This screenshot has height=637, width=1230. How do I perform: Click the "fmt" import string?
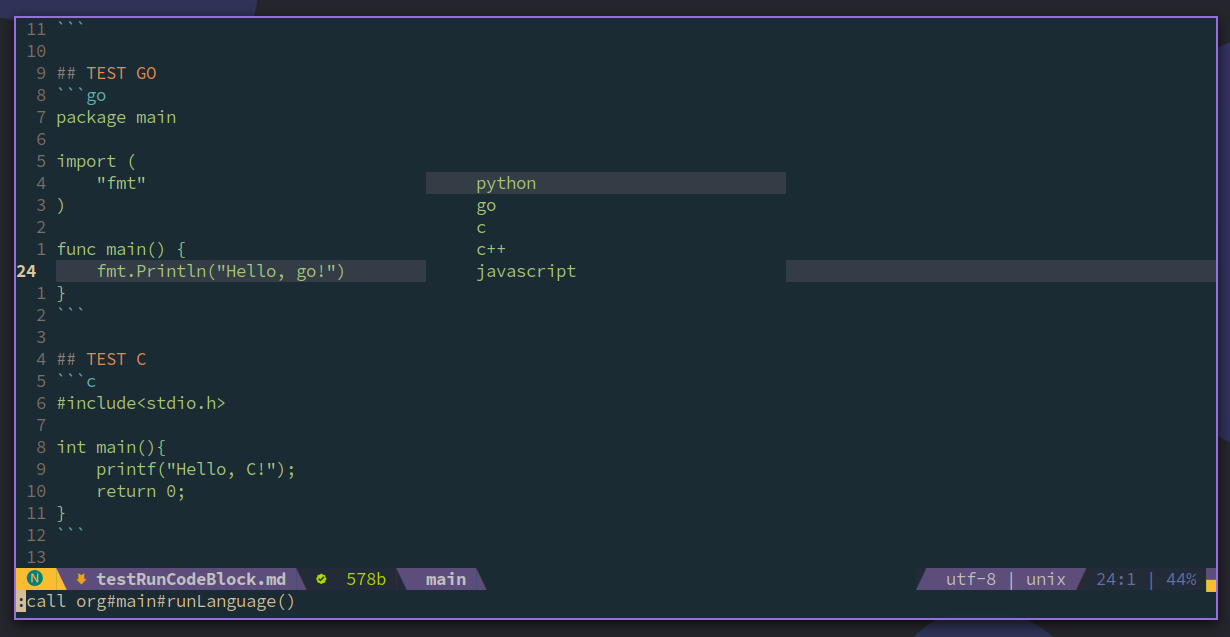tap(121, 183)
